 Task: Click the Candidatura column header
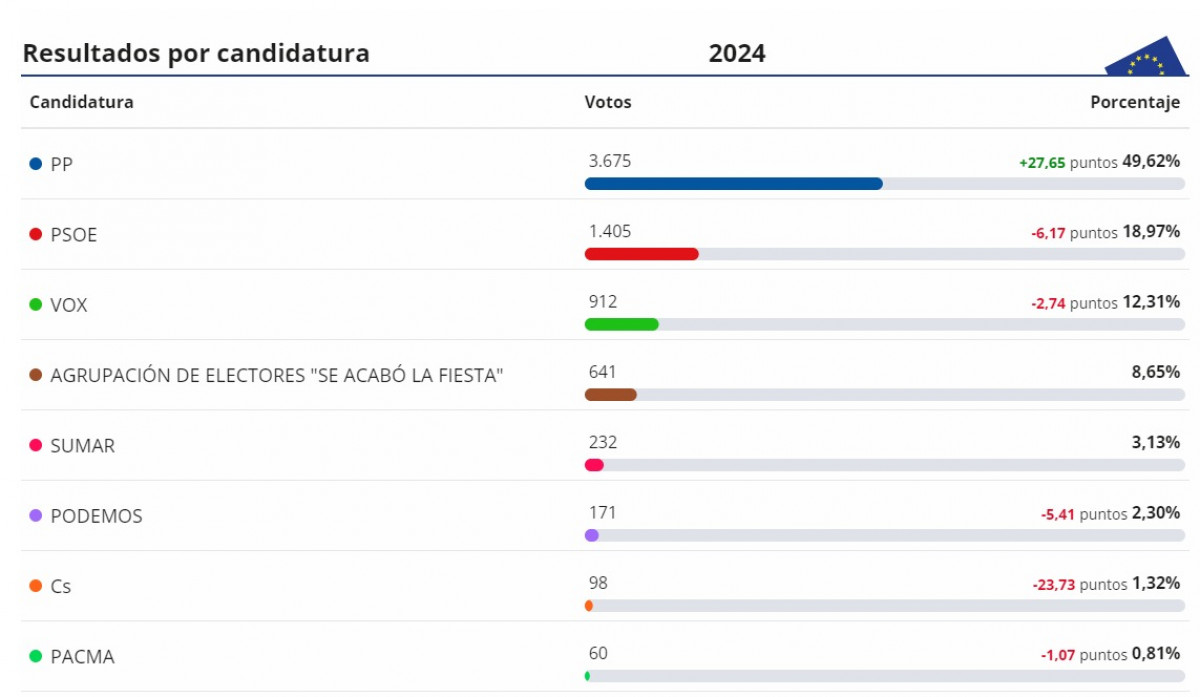[82, 102]
